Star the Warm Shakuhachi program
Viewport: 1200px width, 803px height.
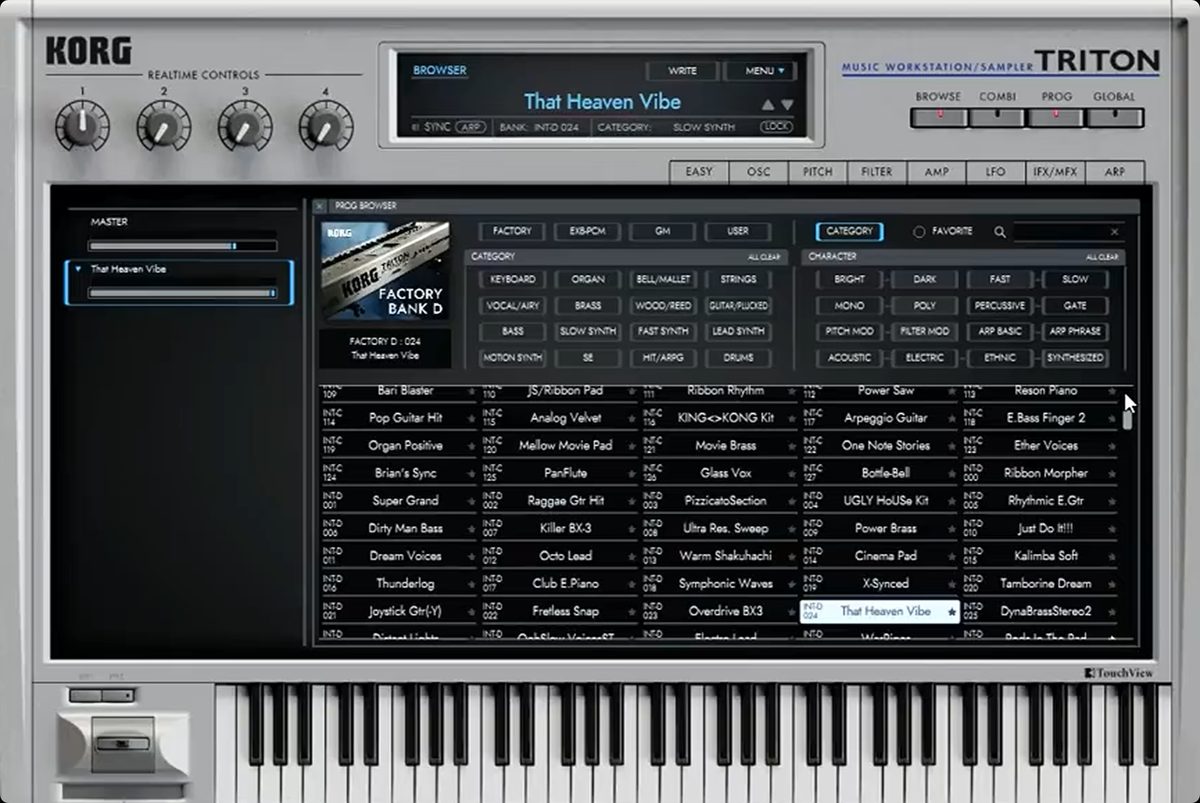pos(792,557)
